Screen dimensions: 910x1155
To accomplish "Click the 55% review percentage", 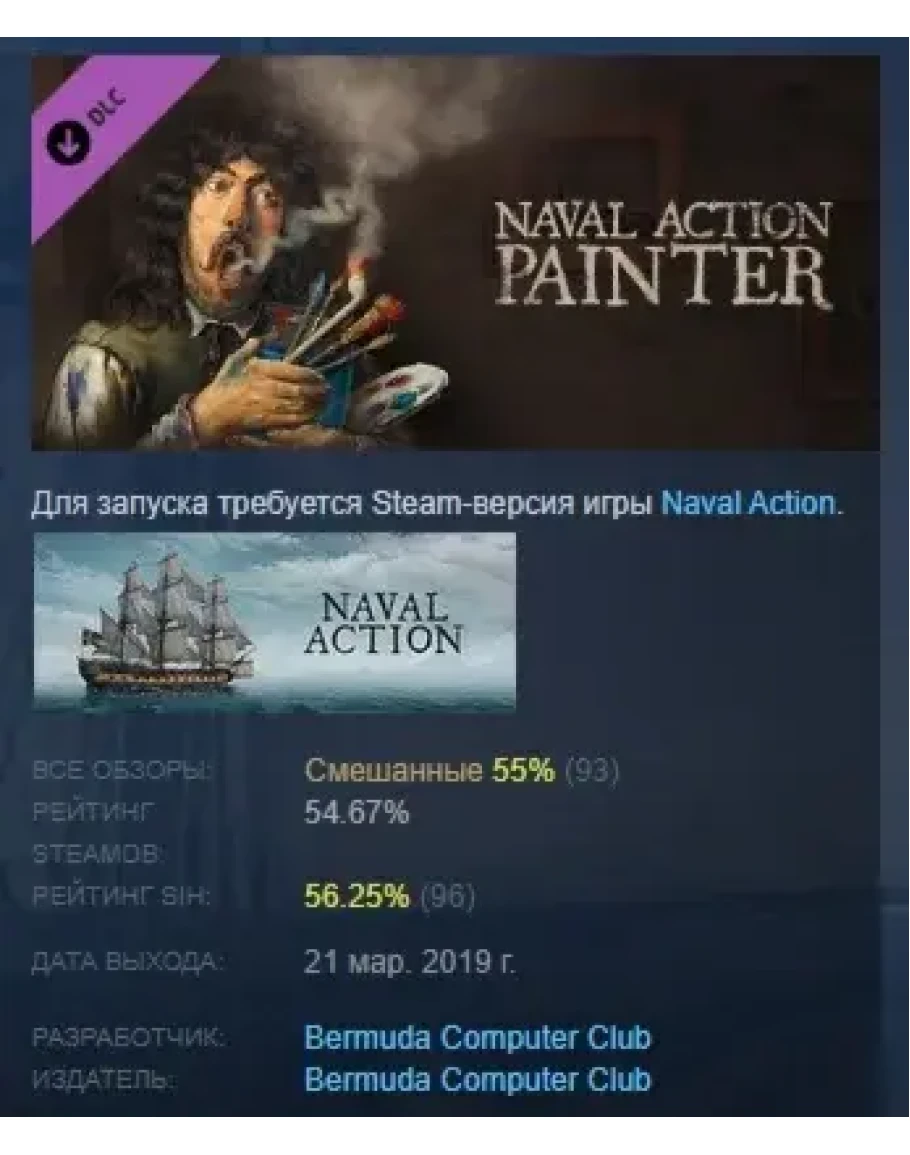I will pyautogui.click(x=523, y=770).
